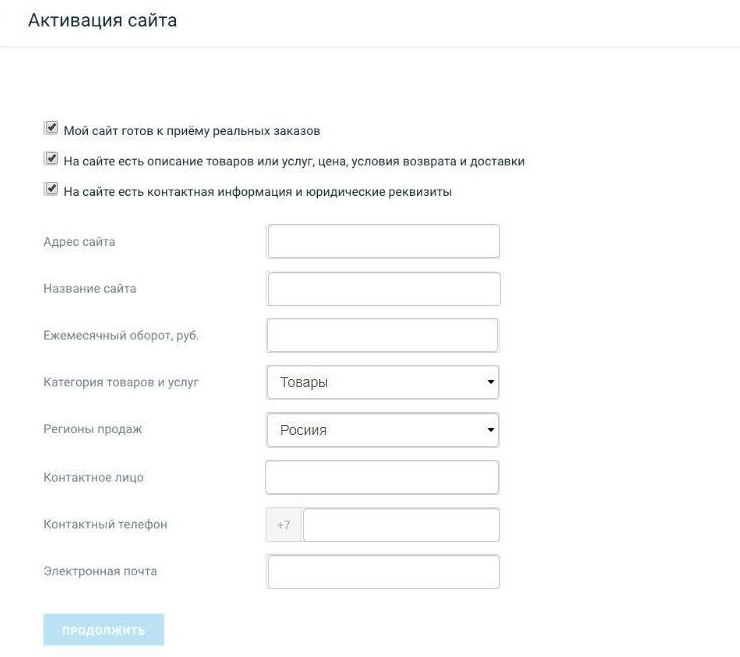Screen dimensions: 740x657
Task: Click the Контактное лицо text box
Action: tap(381, 477)
